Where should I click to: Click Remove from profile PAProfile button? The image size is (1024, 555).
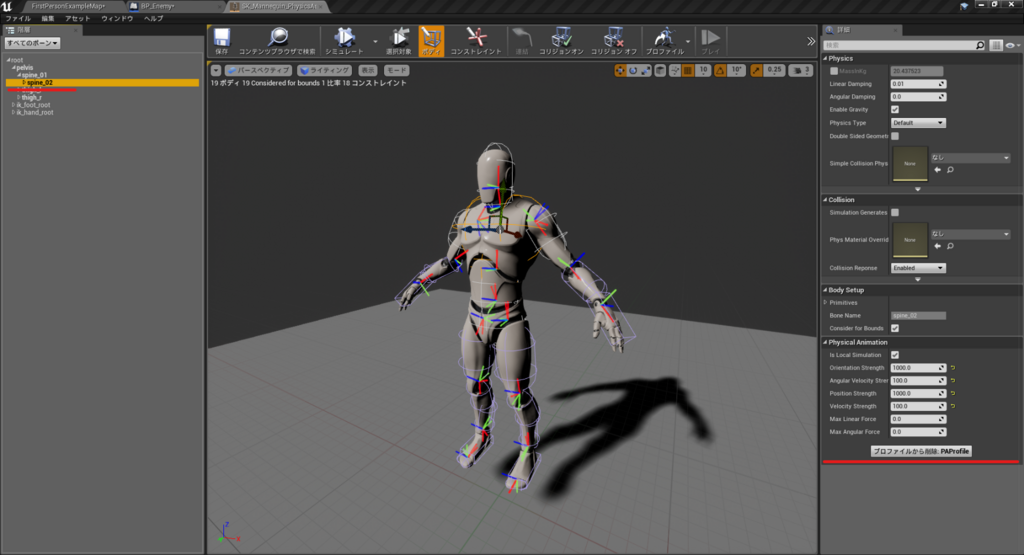tap(921, 451)
